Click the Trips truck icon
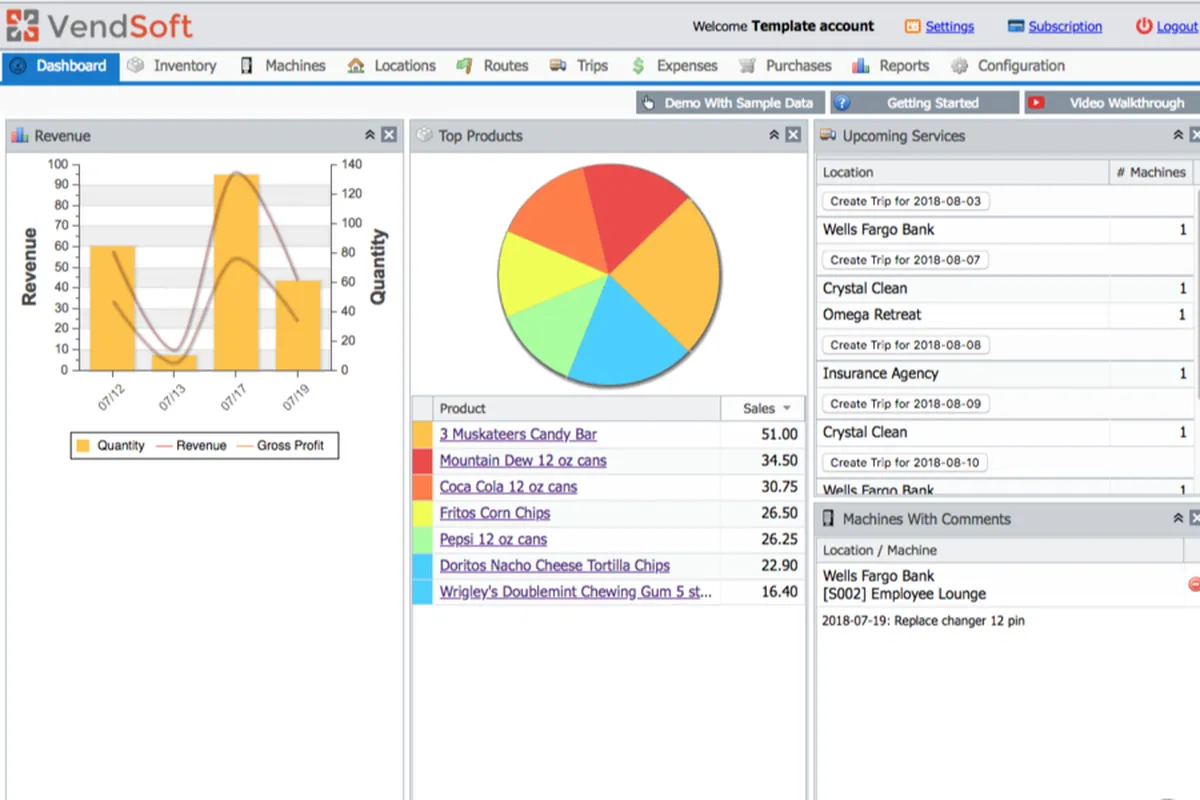The height and width of the screenshot is (800, 1200). click(x=558, y=66)
